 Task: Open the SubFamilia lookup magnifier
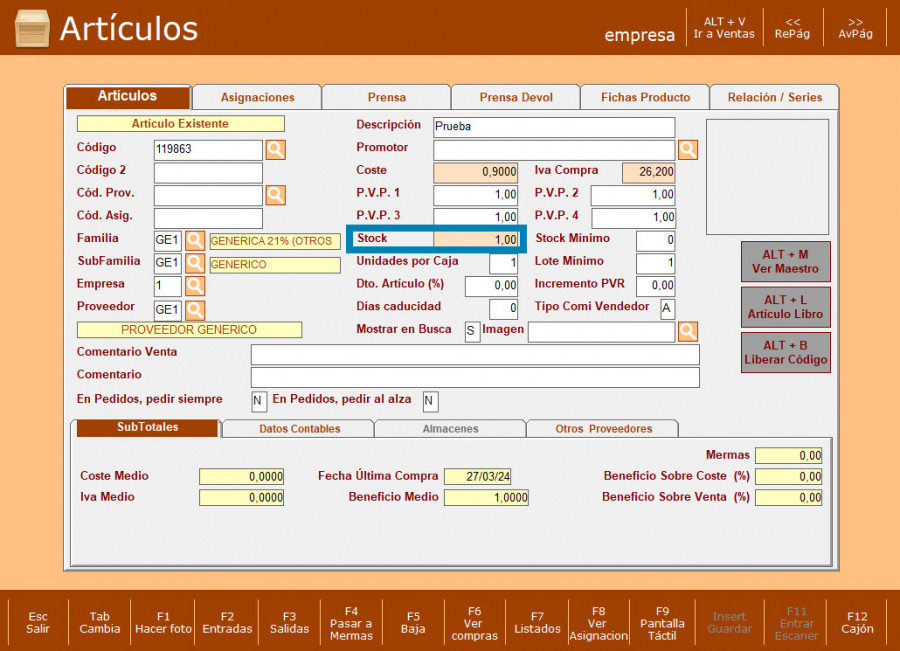coord(195,264)
